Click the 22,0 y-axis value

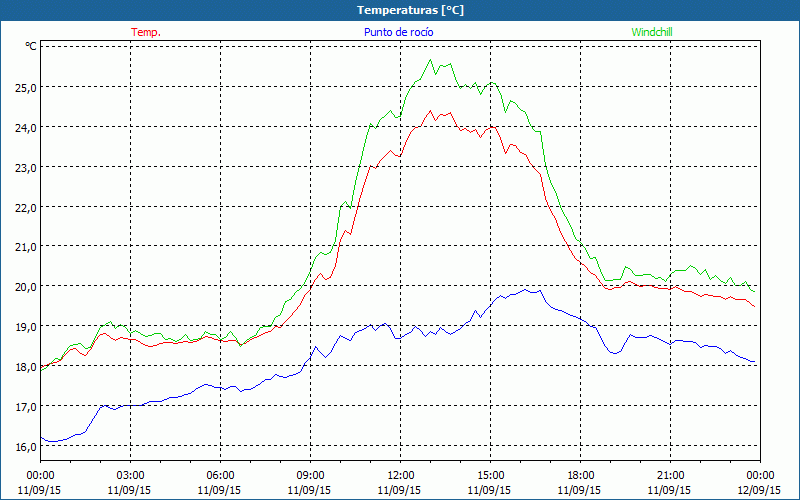27,208
